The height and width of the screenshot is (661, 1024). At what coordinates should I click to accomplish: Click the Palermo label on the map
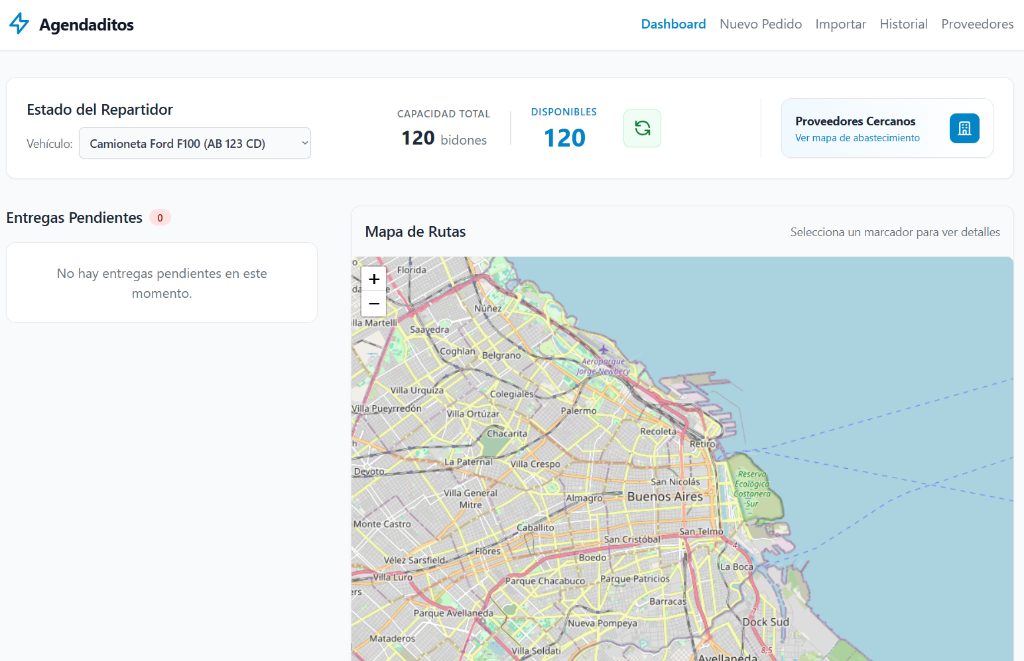pyautogui.click(x=579, y=411)
